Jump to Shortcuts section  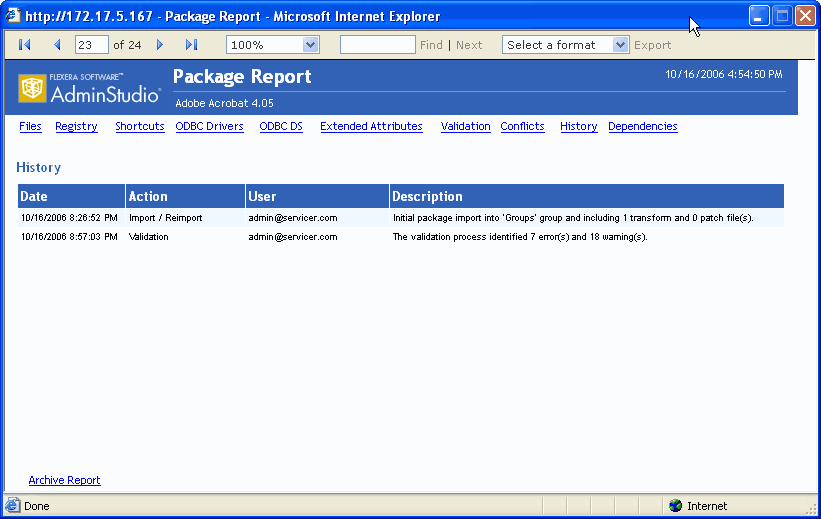tap(139, 127)
